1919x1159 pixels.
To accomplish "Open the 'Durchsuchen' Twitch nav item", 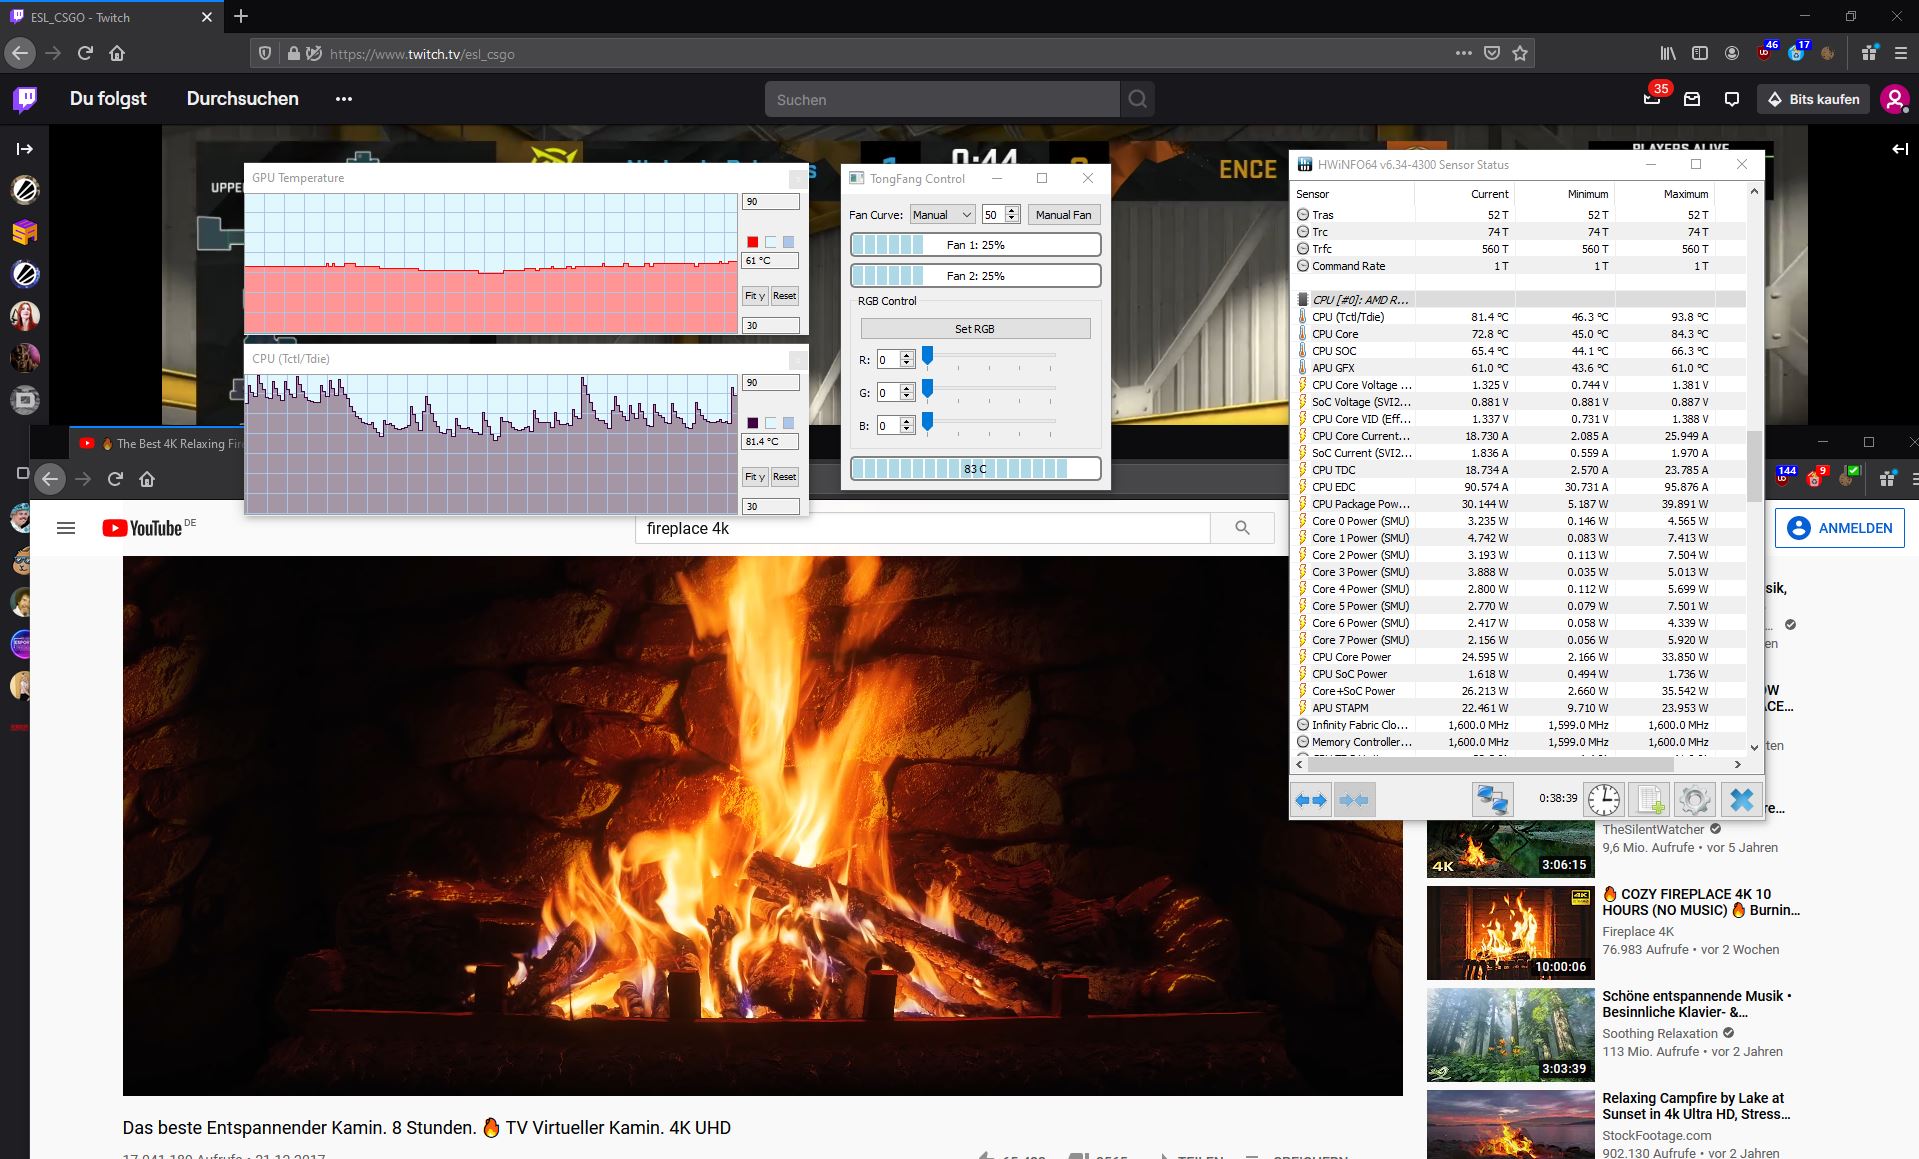I will coord(243,99).
